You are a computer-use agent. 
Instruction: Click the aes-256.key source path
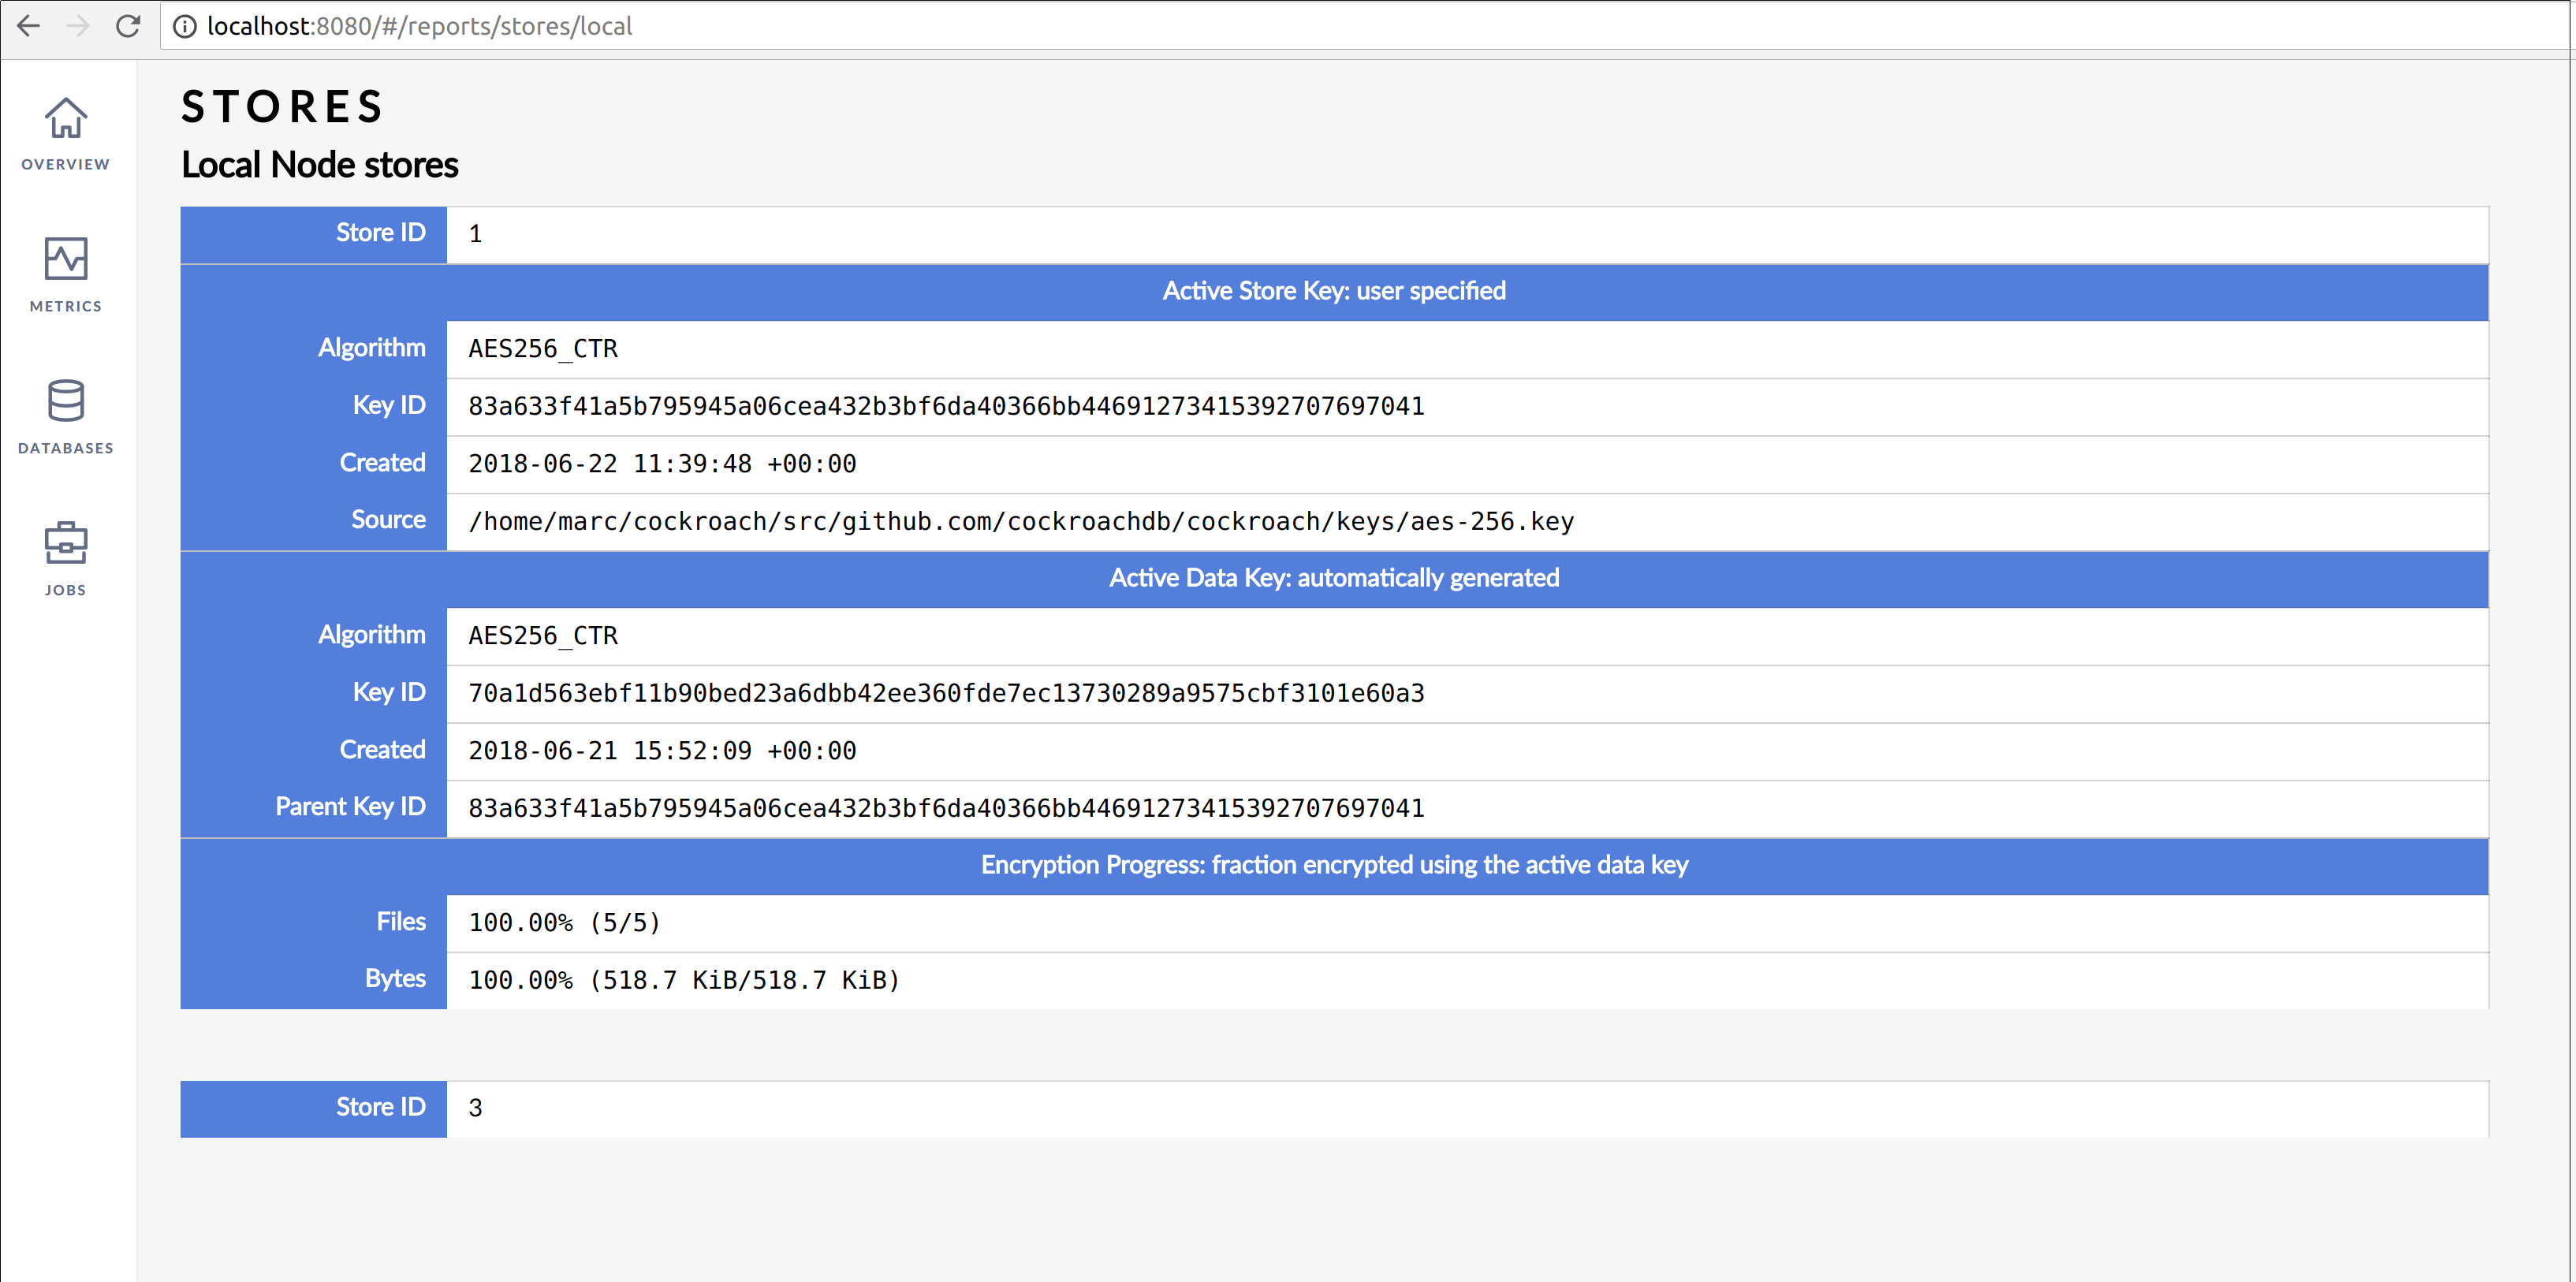pos(1021,521)
